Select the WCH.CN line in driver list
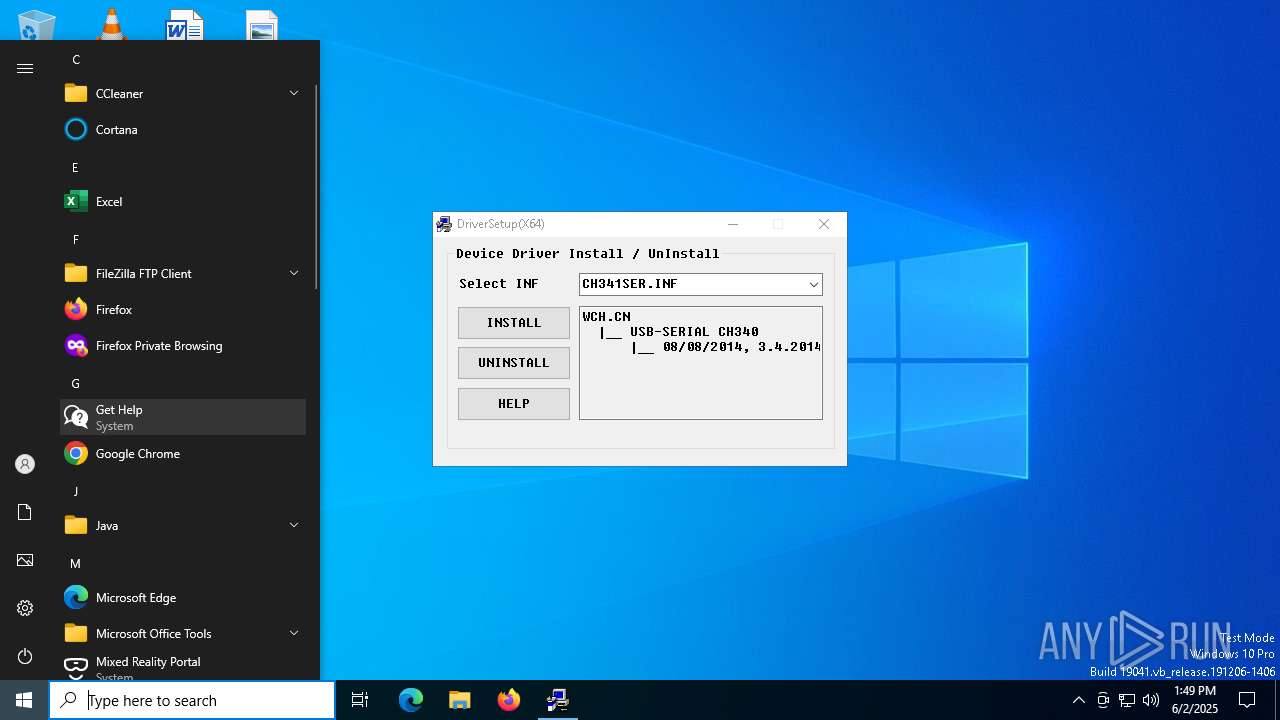This screenshot has height=720, width=1280. [x=606, y=317]
